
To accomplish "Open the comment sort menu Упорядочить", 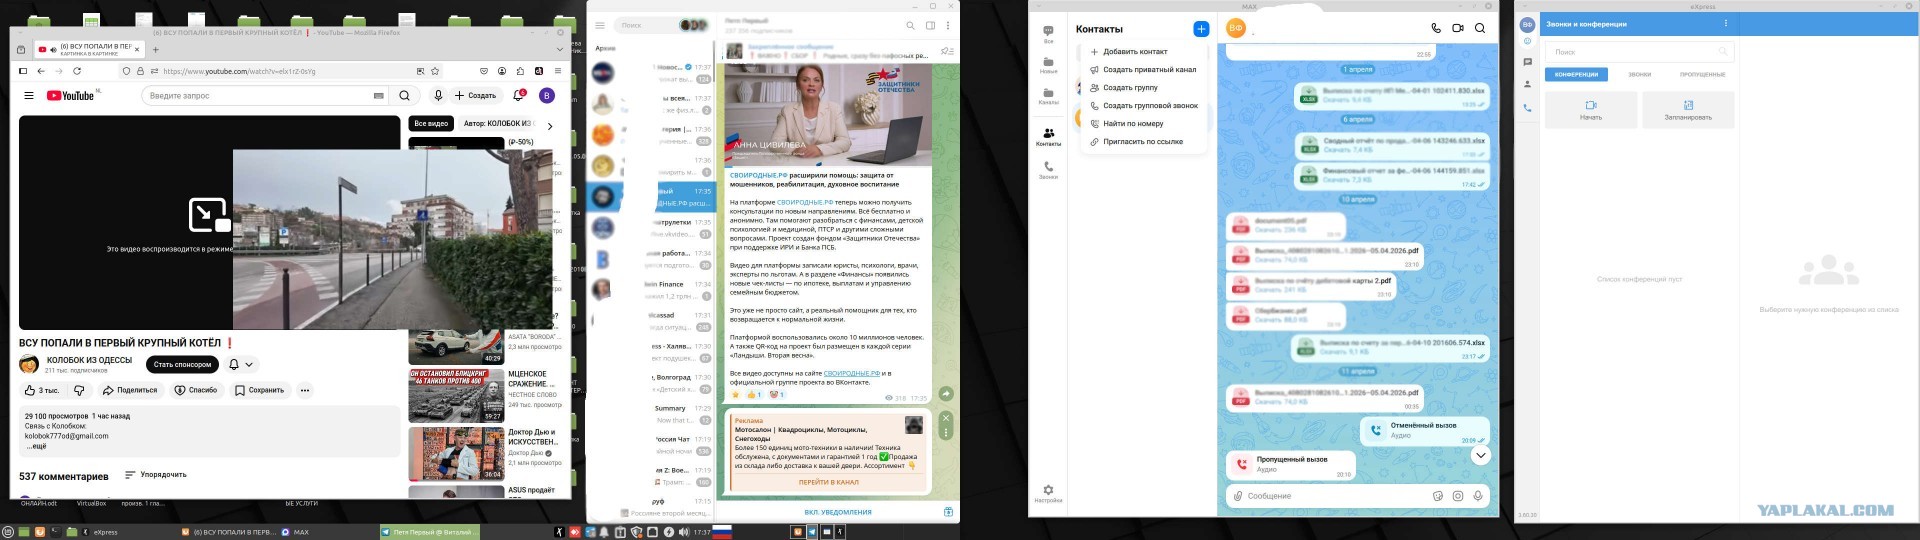I will click(x=156, y=475).
